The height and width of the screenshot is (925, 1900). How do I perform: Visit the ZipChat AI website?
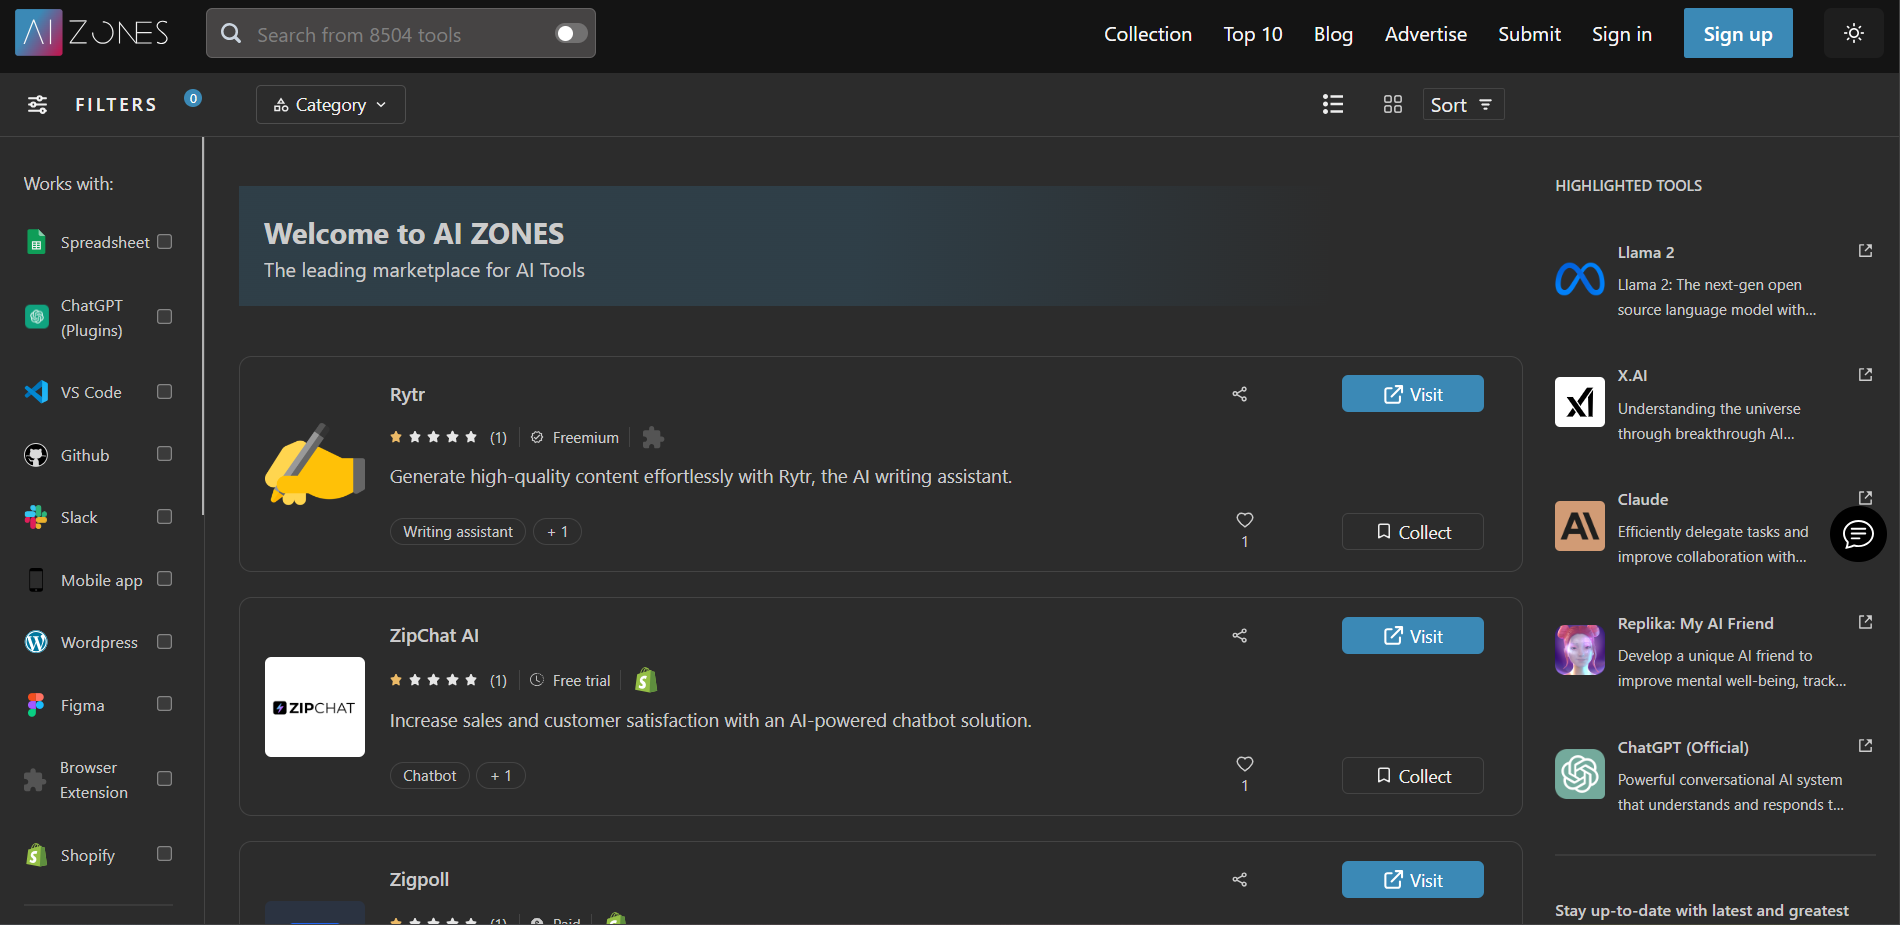click(1412, 636)
